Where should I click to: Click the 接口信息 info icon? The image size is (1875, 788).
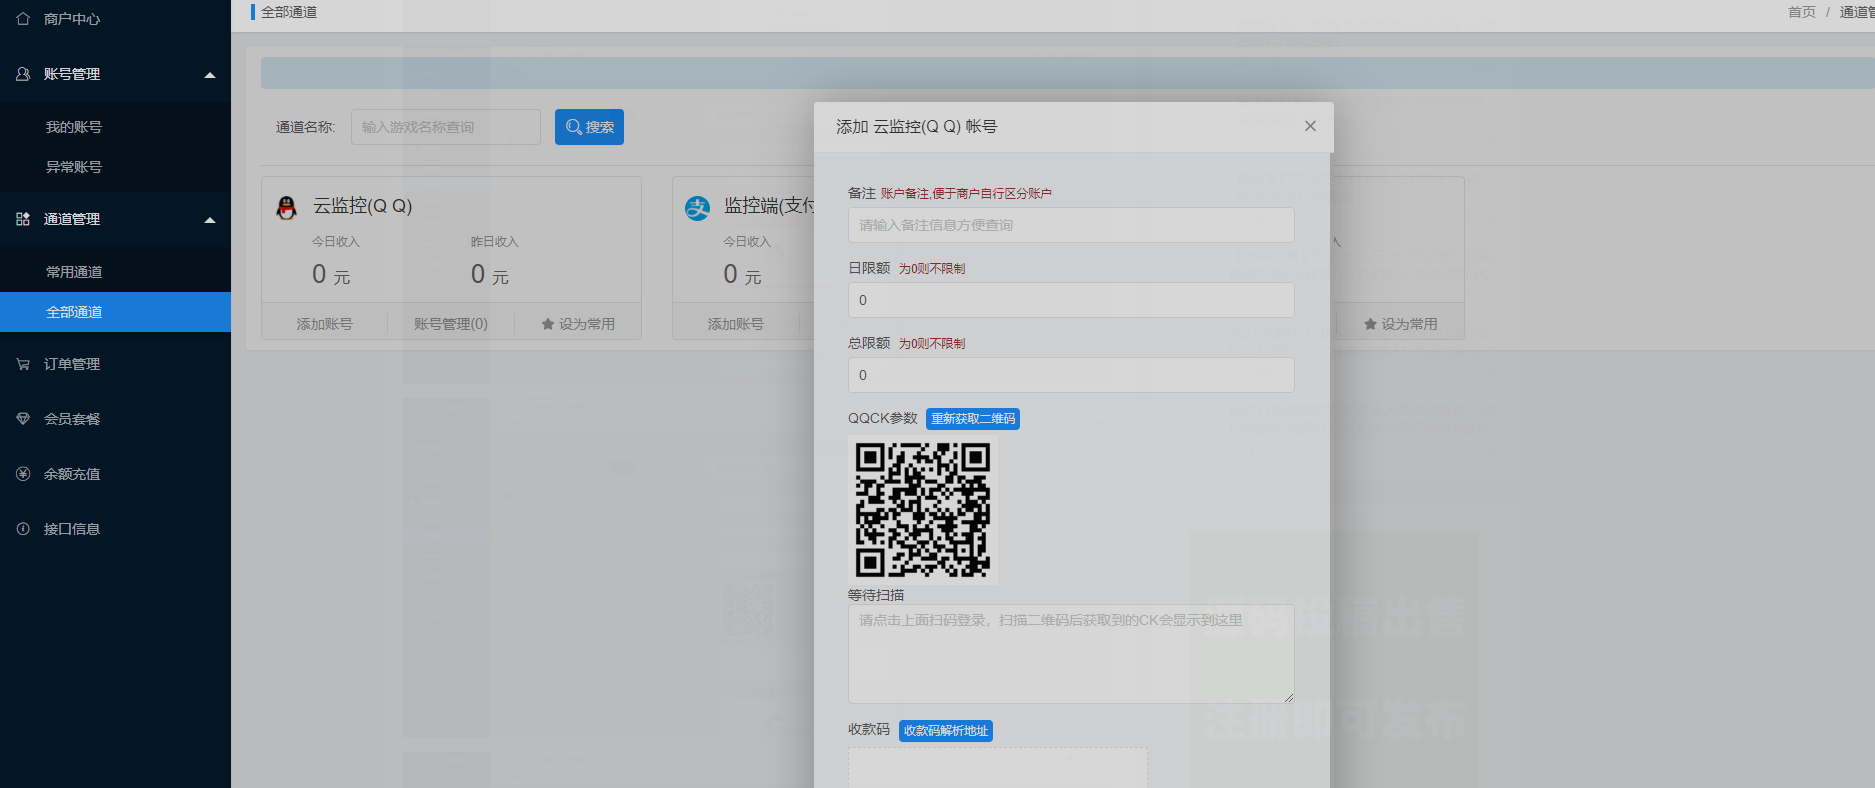click(x=23, y=529)
